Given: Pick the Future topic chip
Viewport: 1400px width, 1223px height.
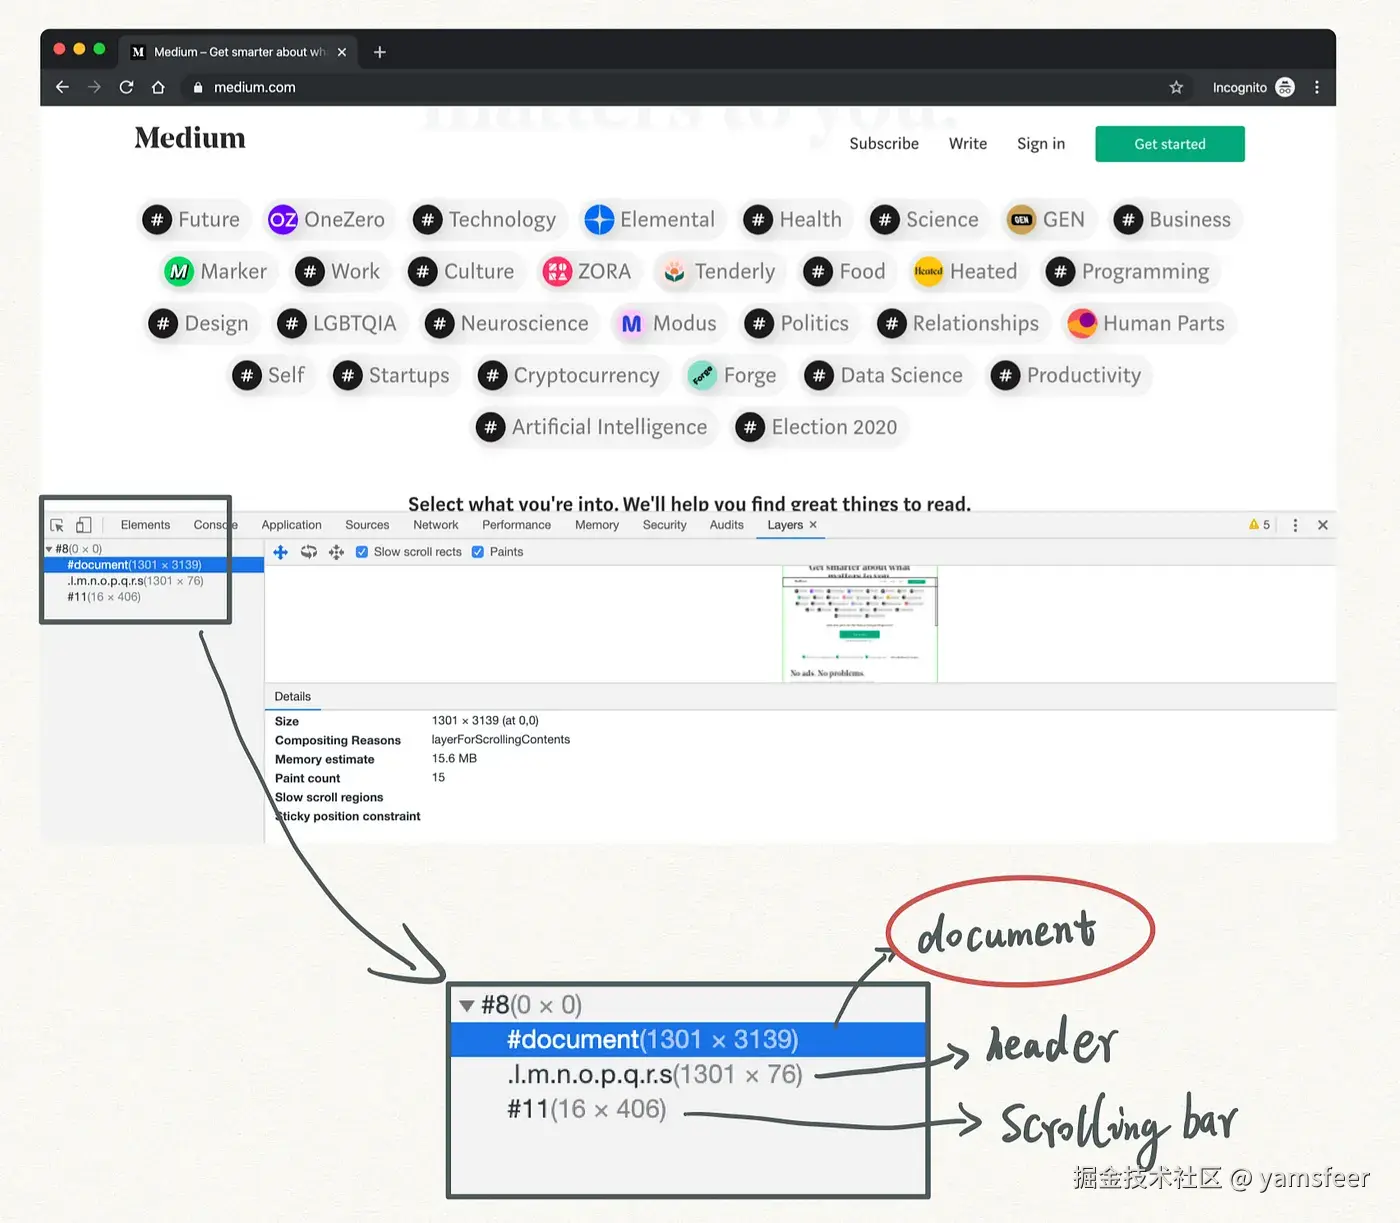Looking at the screenshot, I should (193, 220).
